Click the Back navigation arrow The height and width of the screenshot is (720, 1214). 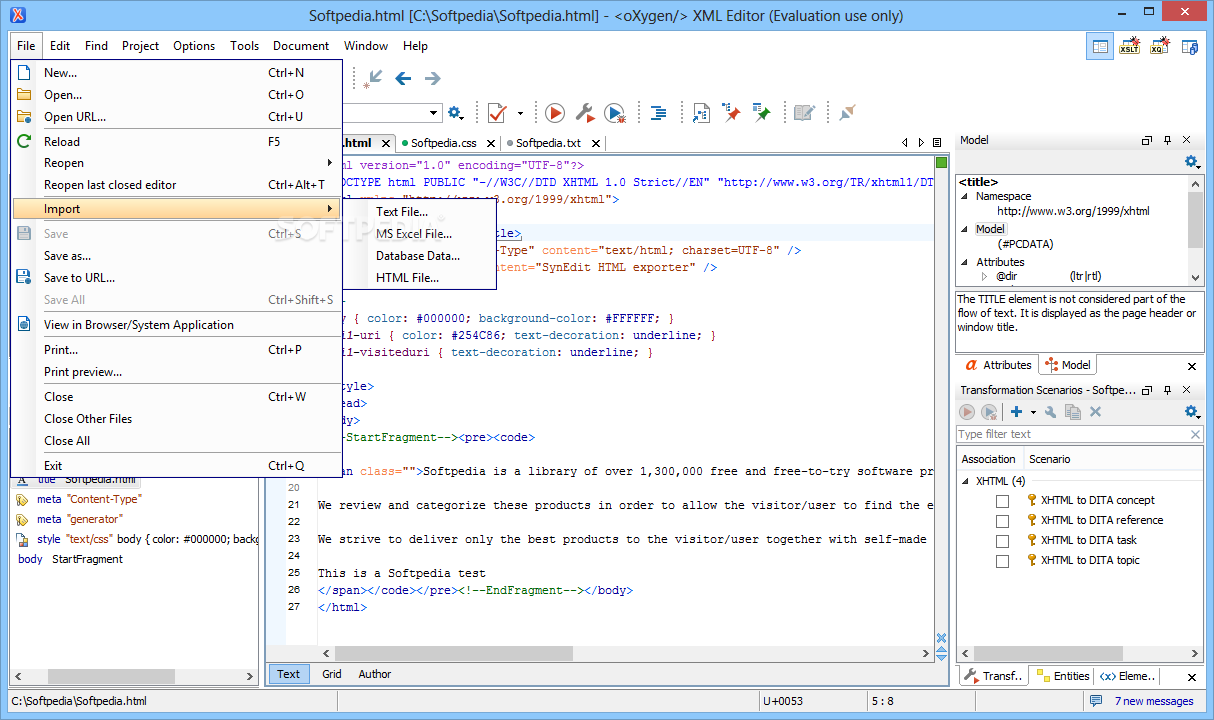pos(403,78)
